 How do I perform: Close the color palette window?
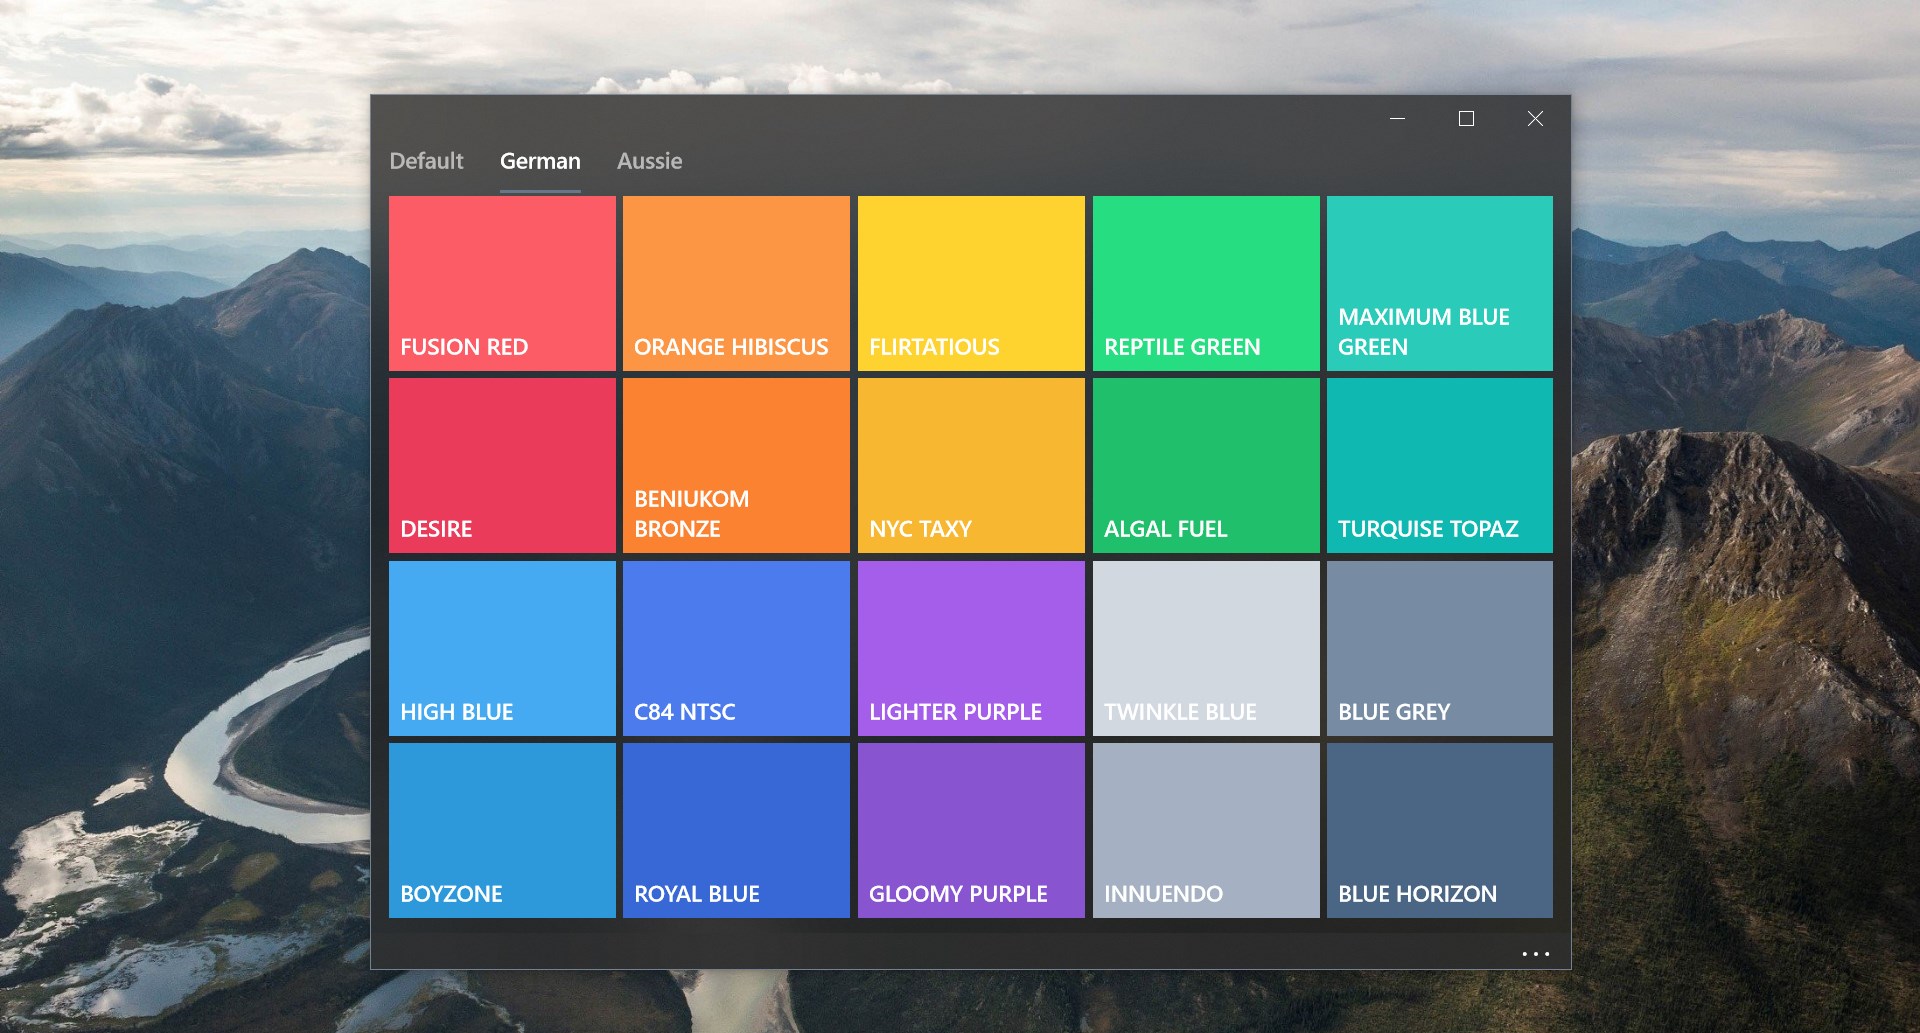[1535, 119]
